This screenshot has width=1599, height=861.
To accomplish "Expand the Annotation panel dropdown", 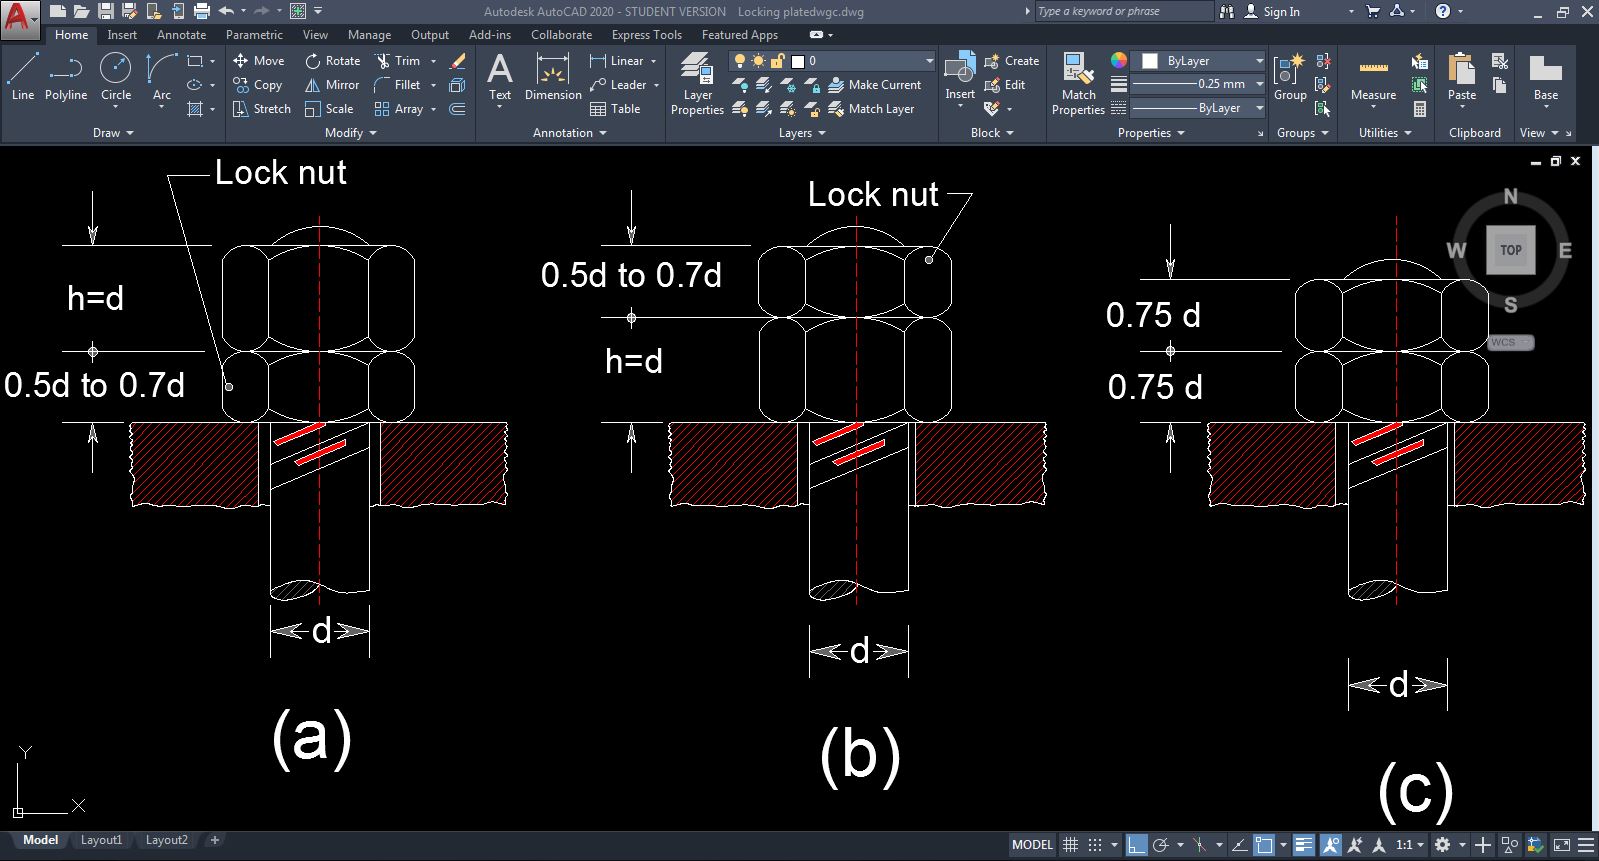I will coord(570,133).
